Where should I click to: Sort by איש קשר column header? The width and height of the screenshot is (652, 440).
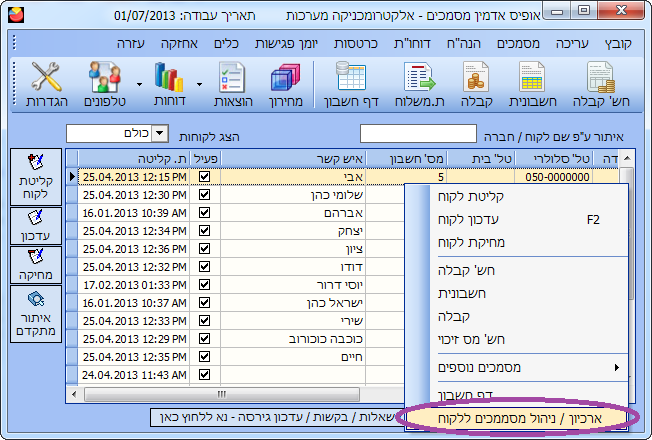(293, 158)
